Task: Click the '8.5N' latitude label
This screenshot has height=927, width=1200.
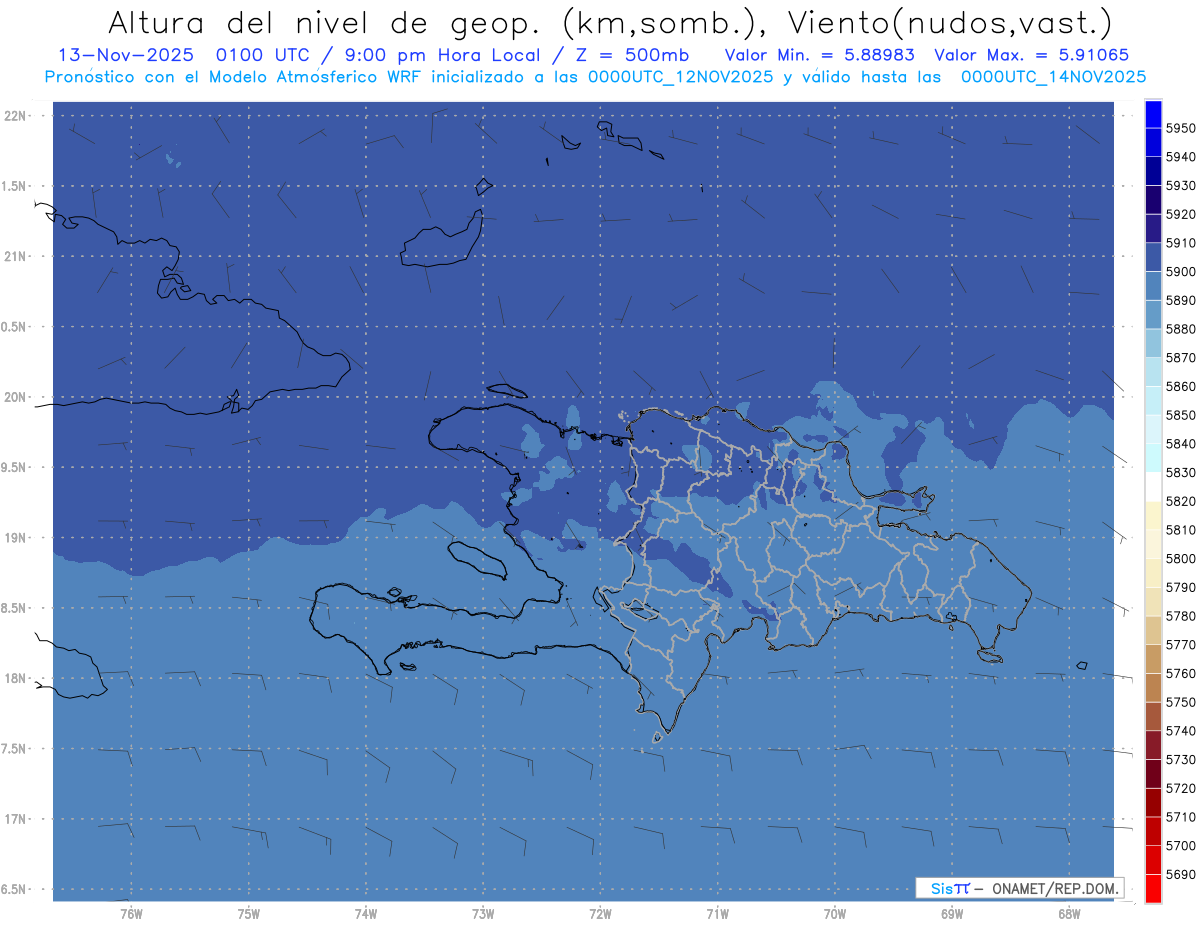Action: (13, 608)
